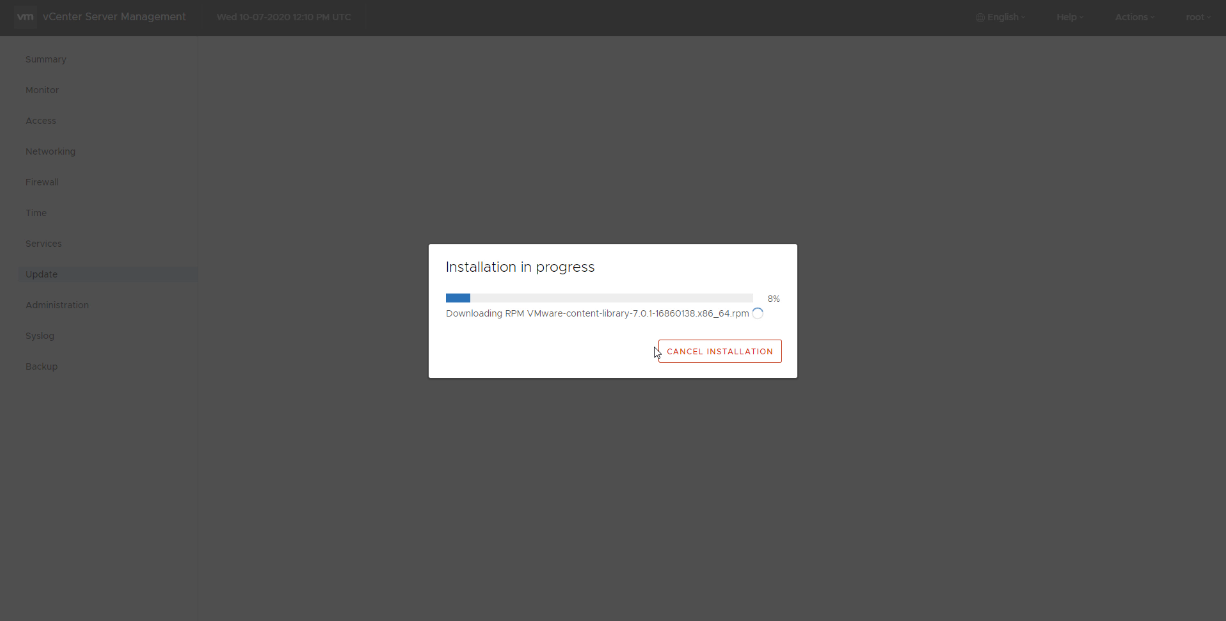Open the Networking section
1226x621 pixels.
point(50,152)
